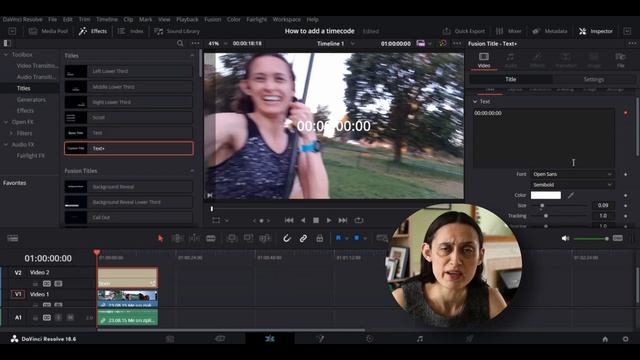
Task: Open Project Settings gear icon
Action: coord(625,339)
